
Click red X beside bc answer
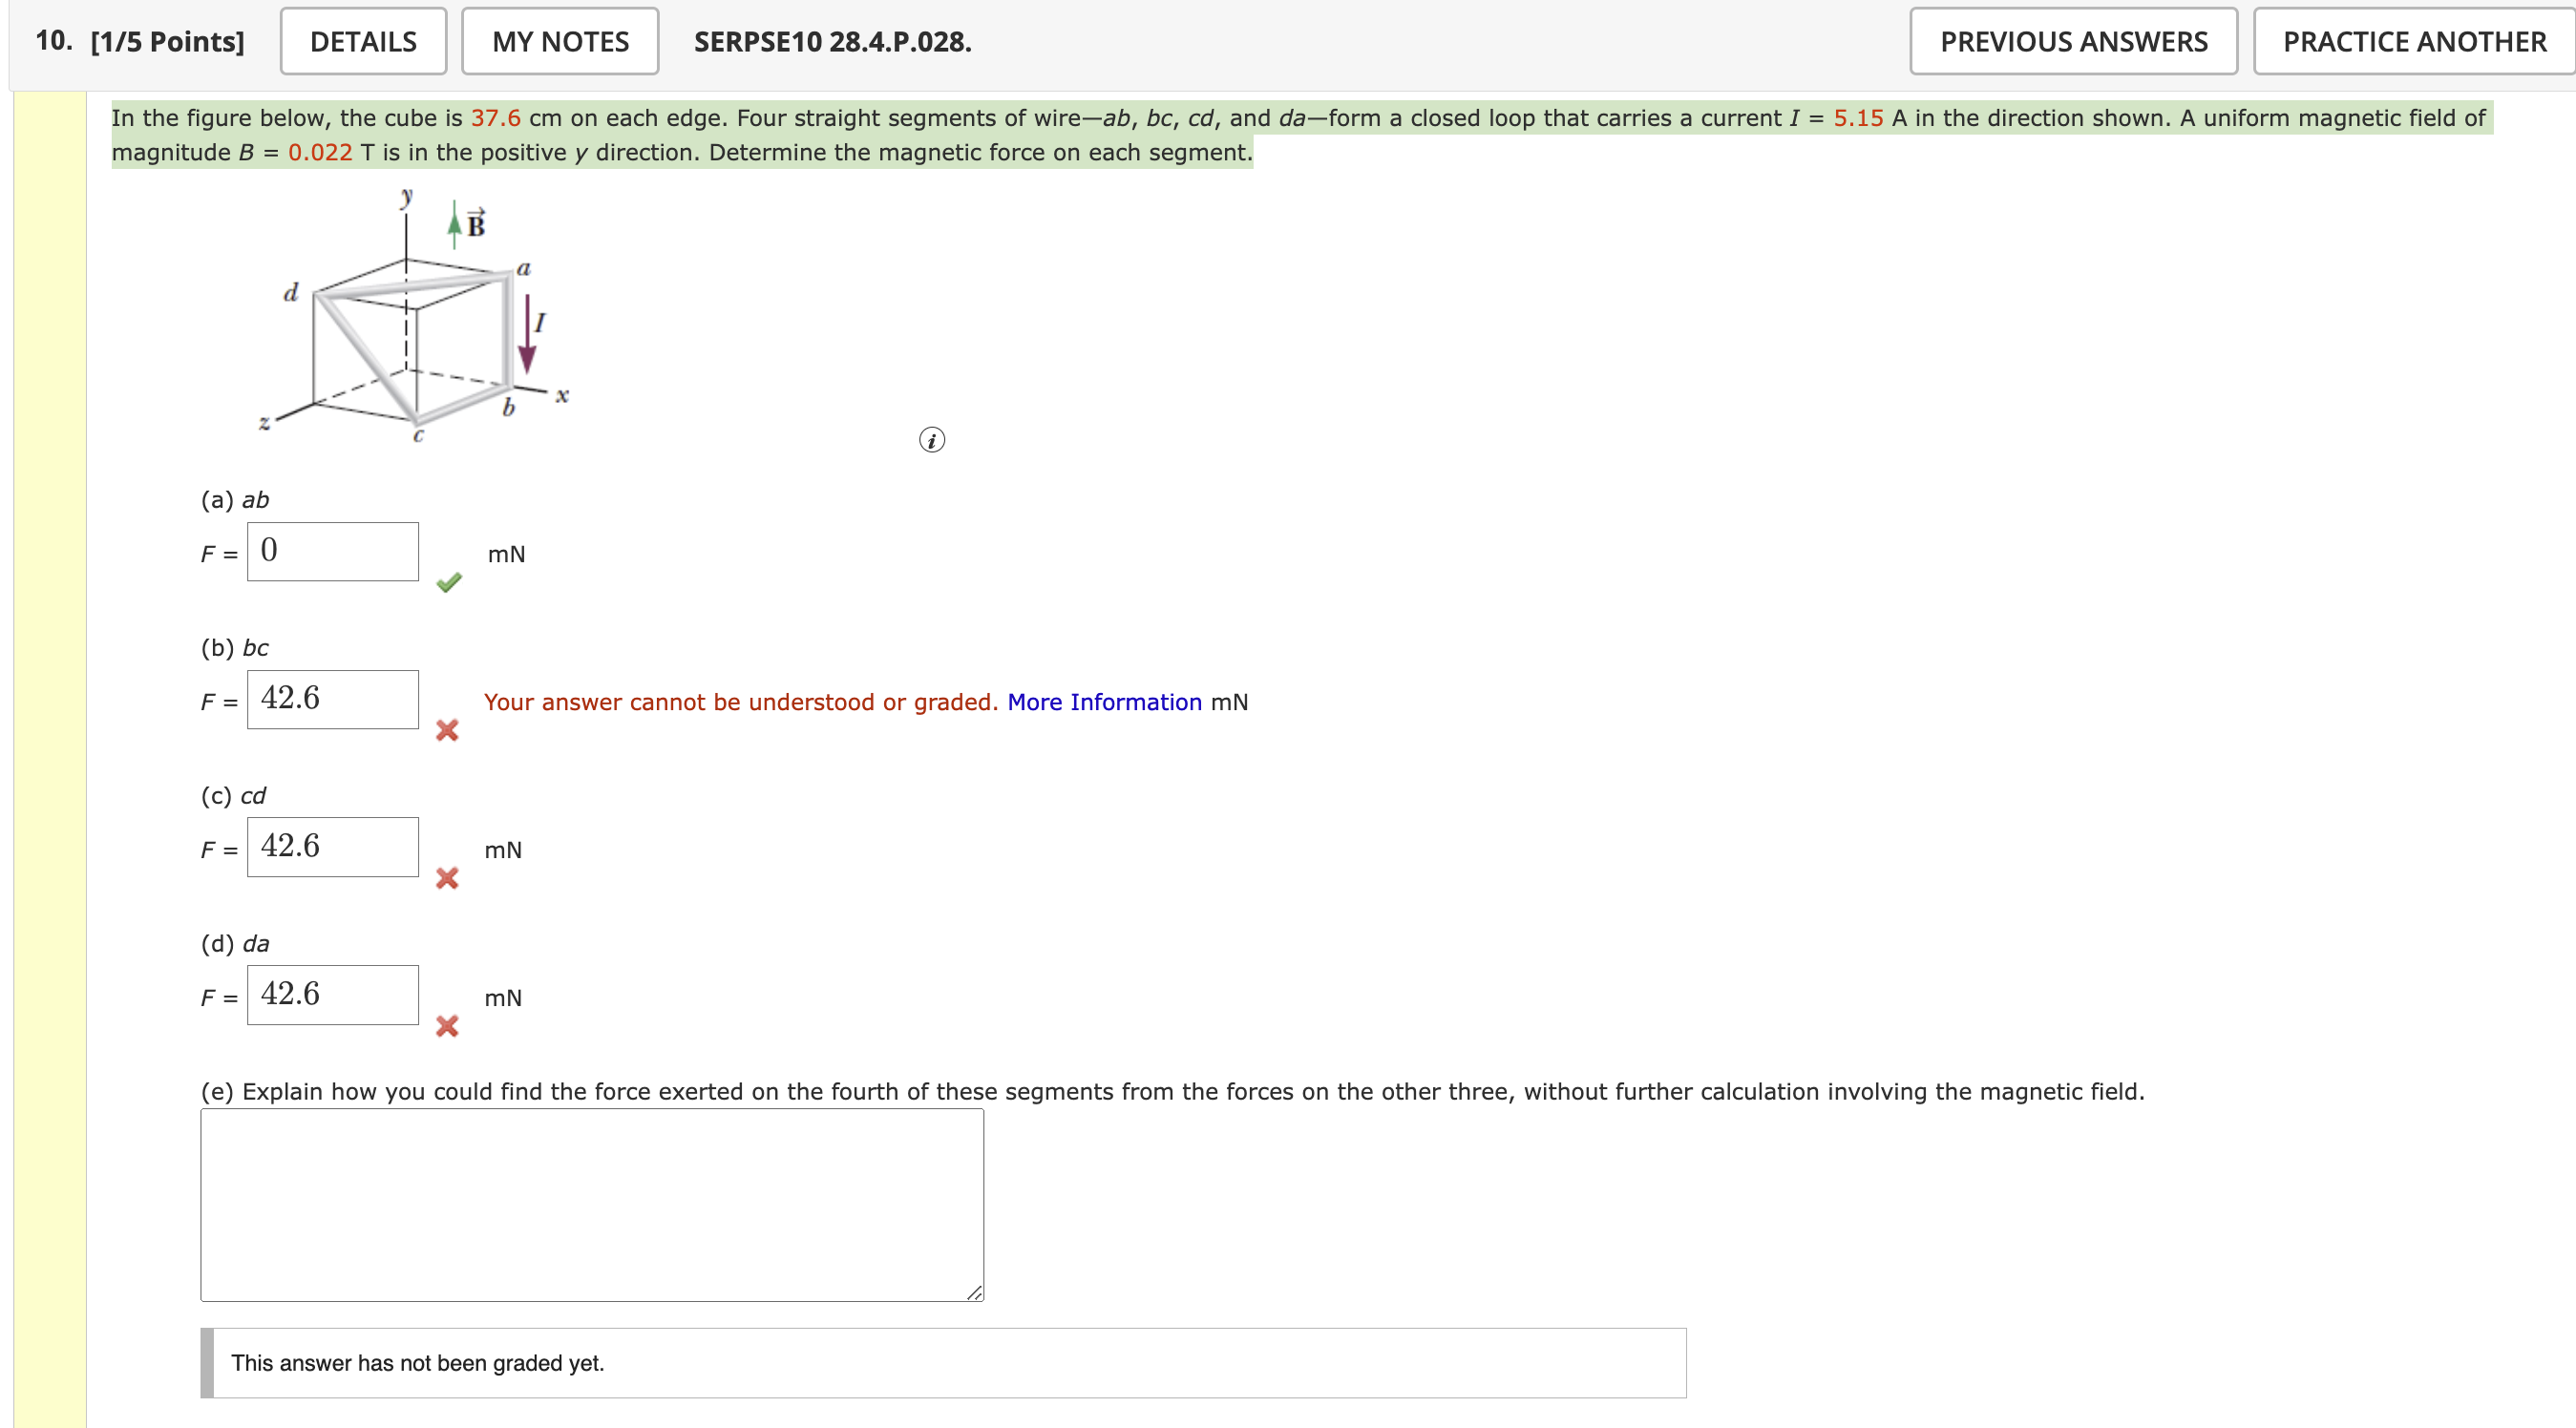pos(447,730)
